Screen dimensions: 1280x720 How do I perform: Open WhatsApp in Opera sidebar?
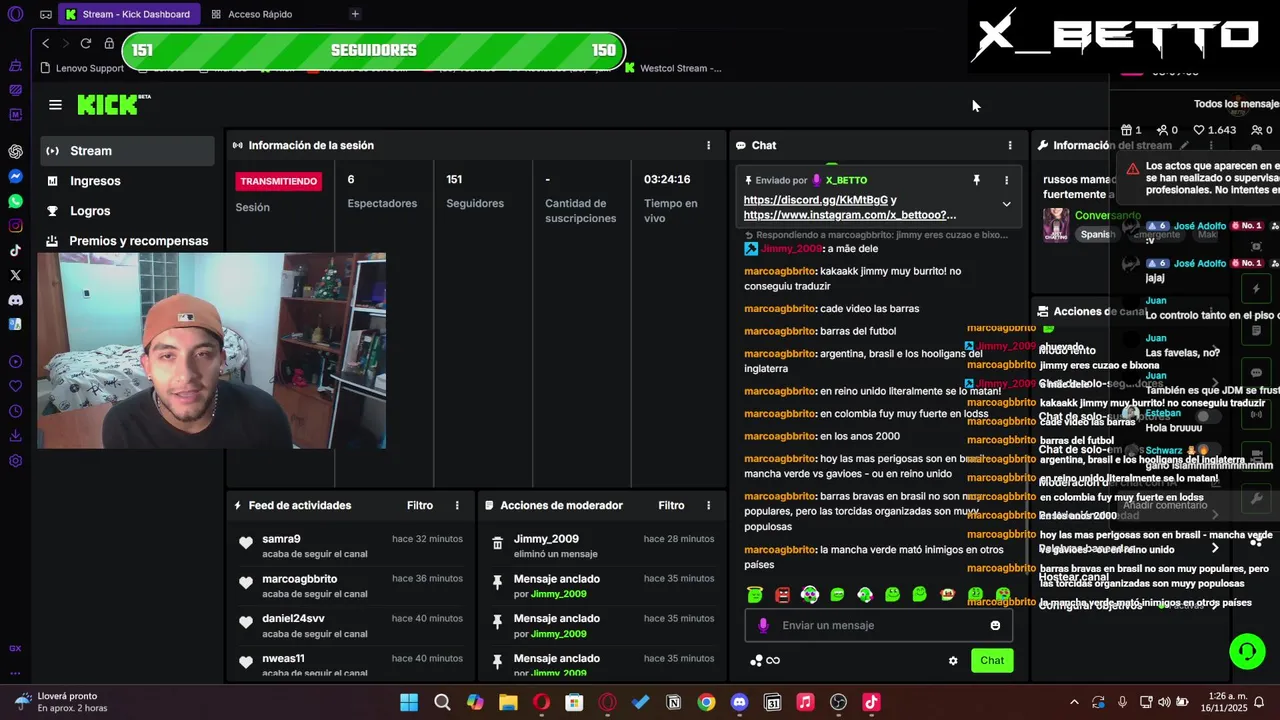pos(15,201)
